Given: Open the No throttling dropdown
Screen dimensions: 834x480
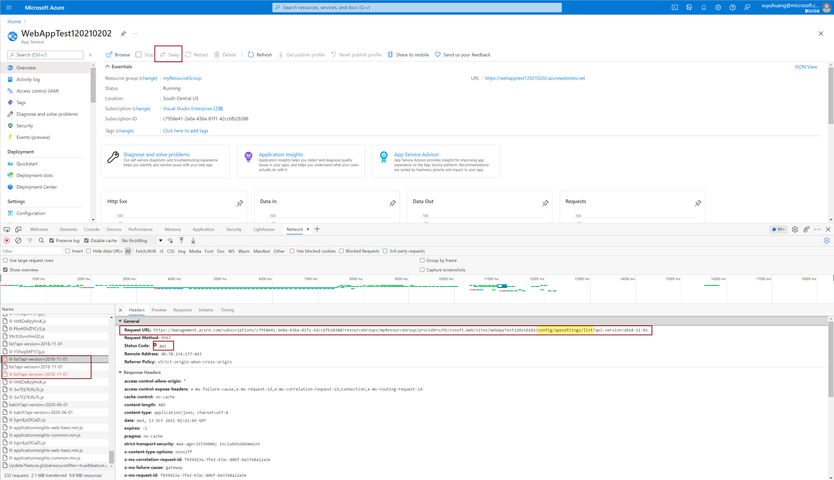Looking at the screenshot, I should 142,241.
